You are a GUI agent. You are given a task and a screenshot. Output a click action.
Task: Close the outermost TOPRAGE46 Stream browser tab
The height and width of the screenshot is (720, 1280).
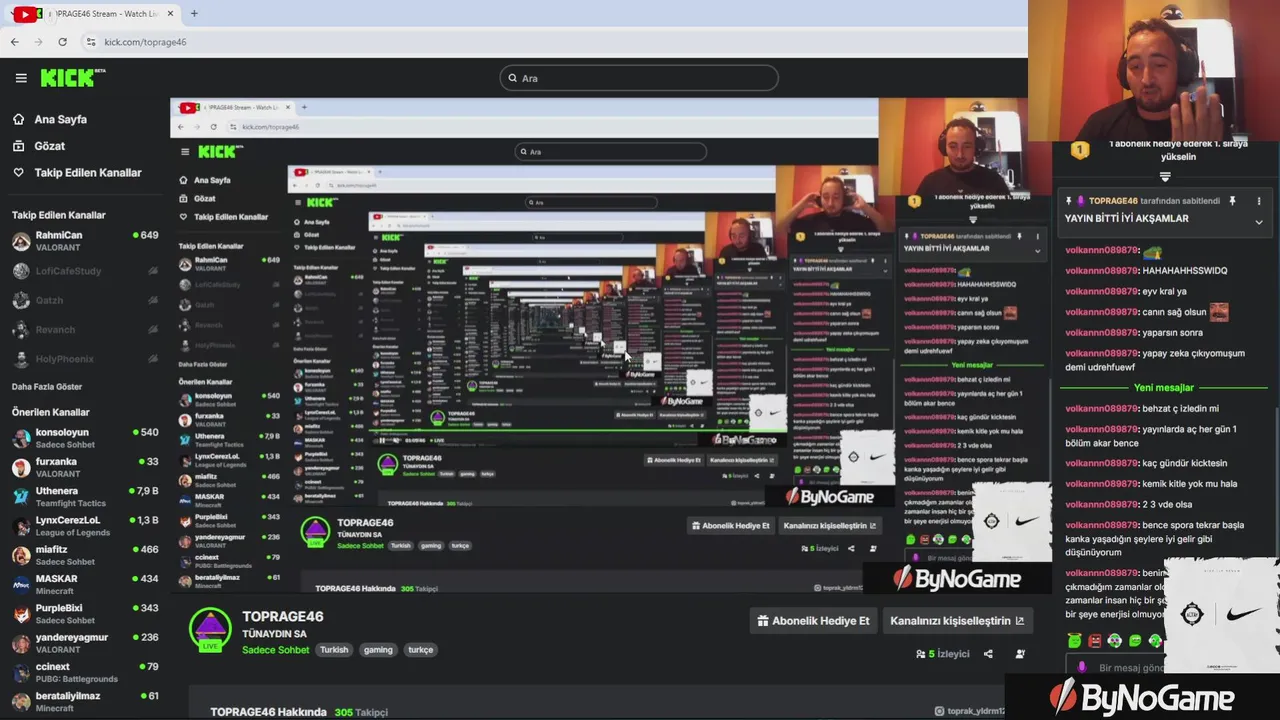pos(172,13)
